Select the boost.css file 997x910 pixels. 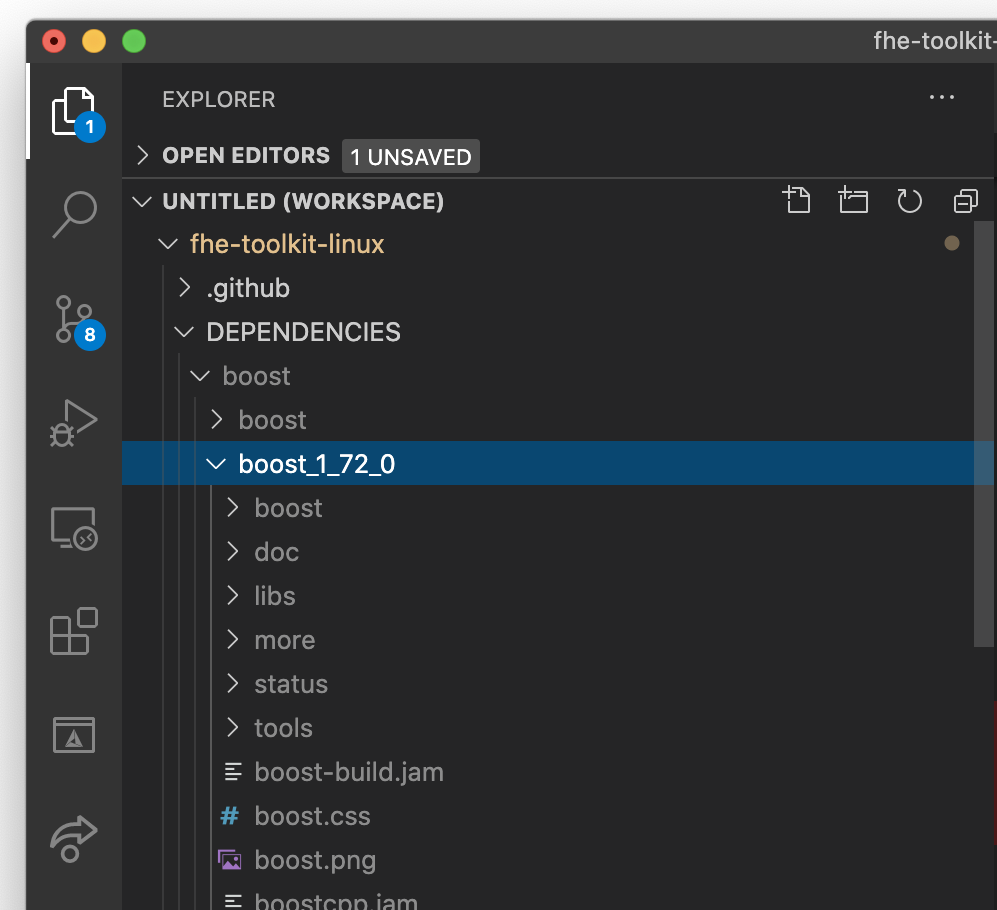(x=312, y=815)
